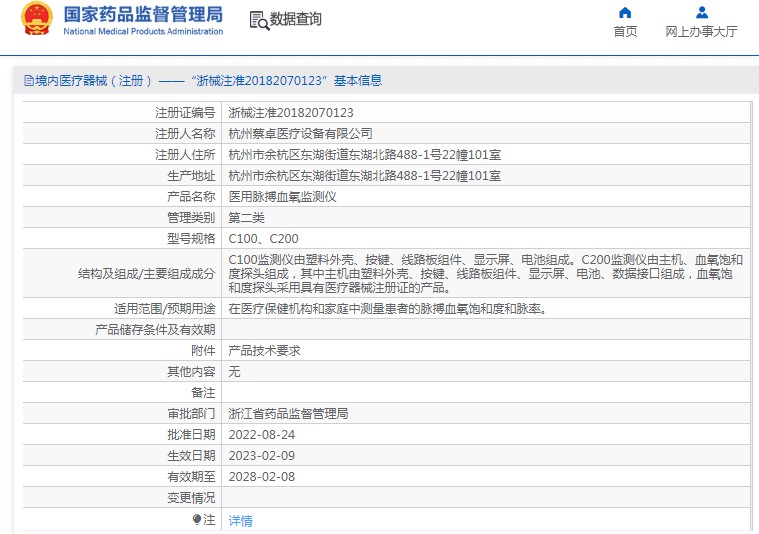Viewport: 759px width, 534px height.
Task: Click the document icon before 境内医疗器械
Action: click(x=29, y=81)
